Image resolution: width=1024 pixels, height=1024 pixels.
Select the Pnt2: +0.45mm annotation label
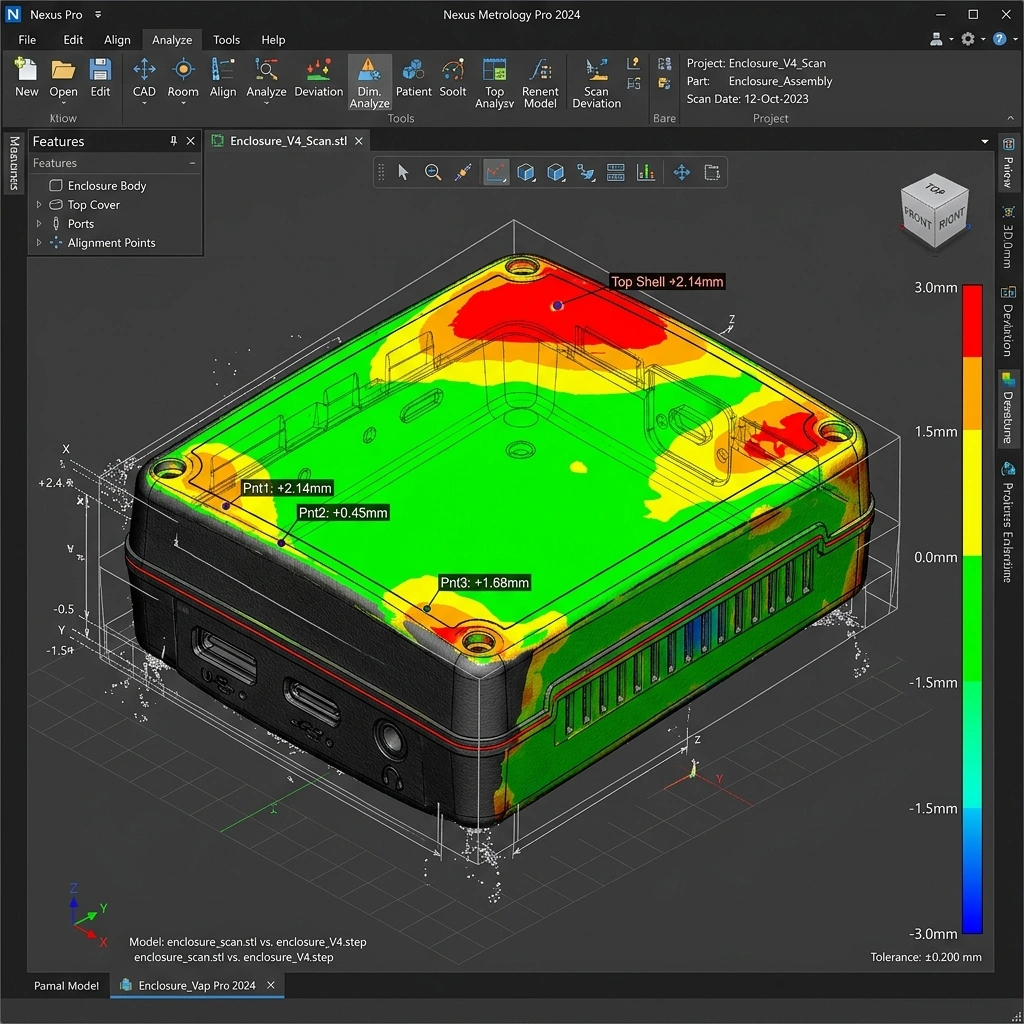pyautogui.click(x=343, y=513)
